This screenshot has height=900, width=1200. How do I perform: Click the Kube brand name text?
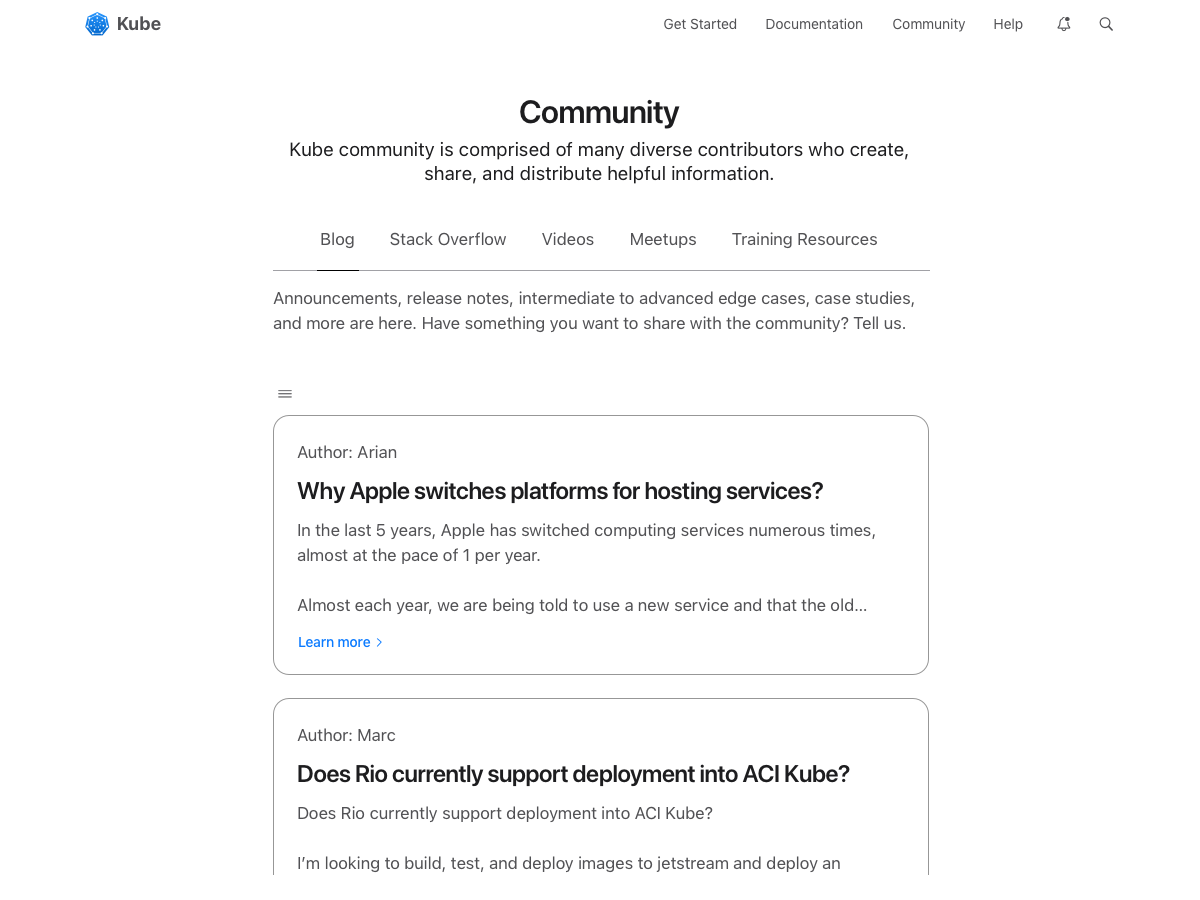139,24
